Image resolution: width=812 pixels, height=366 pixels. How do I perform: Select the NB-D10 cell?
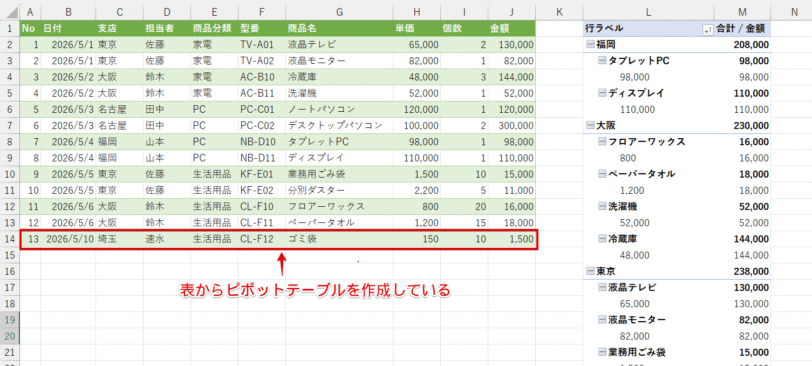click(x=262, y=142)
